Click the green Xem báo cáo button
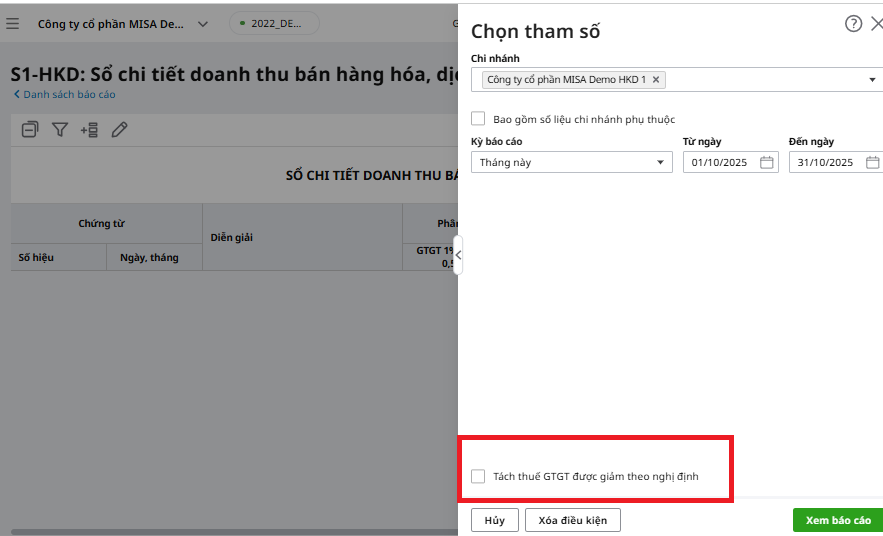The width and height of the screenshot is (883, 536). click(837, 520)
